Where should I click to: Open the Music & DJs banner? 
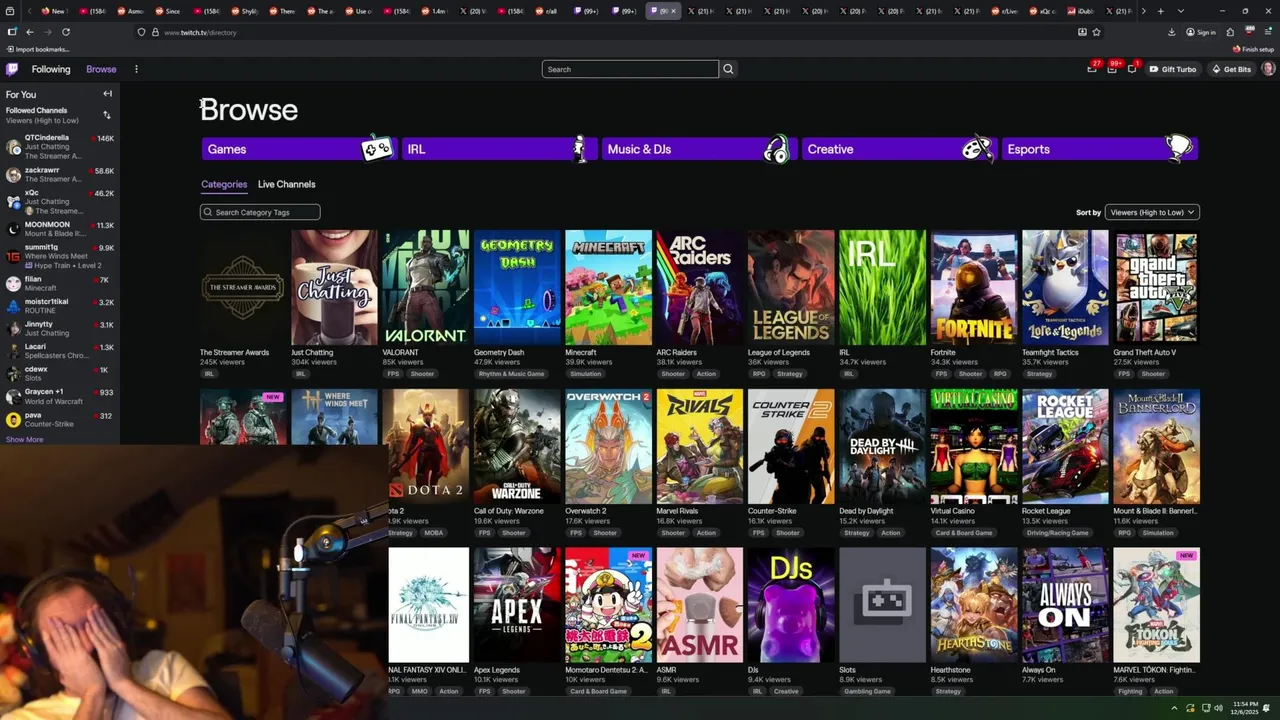tap(699, 149)
